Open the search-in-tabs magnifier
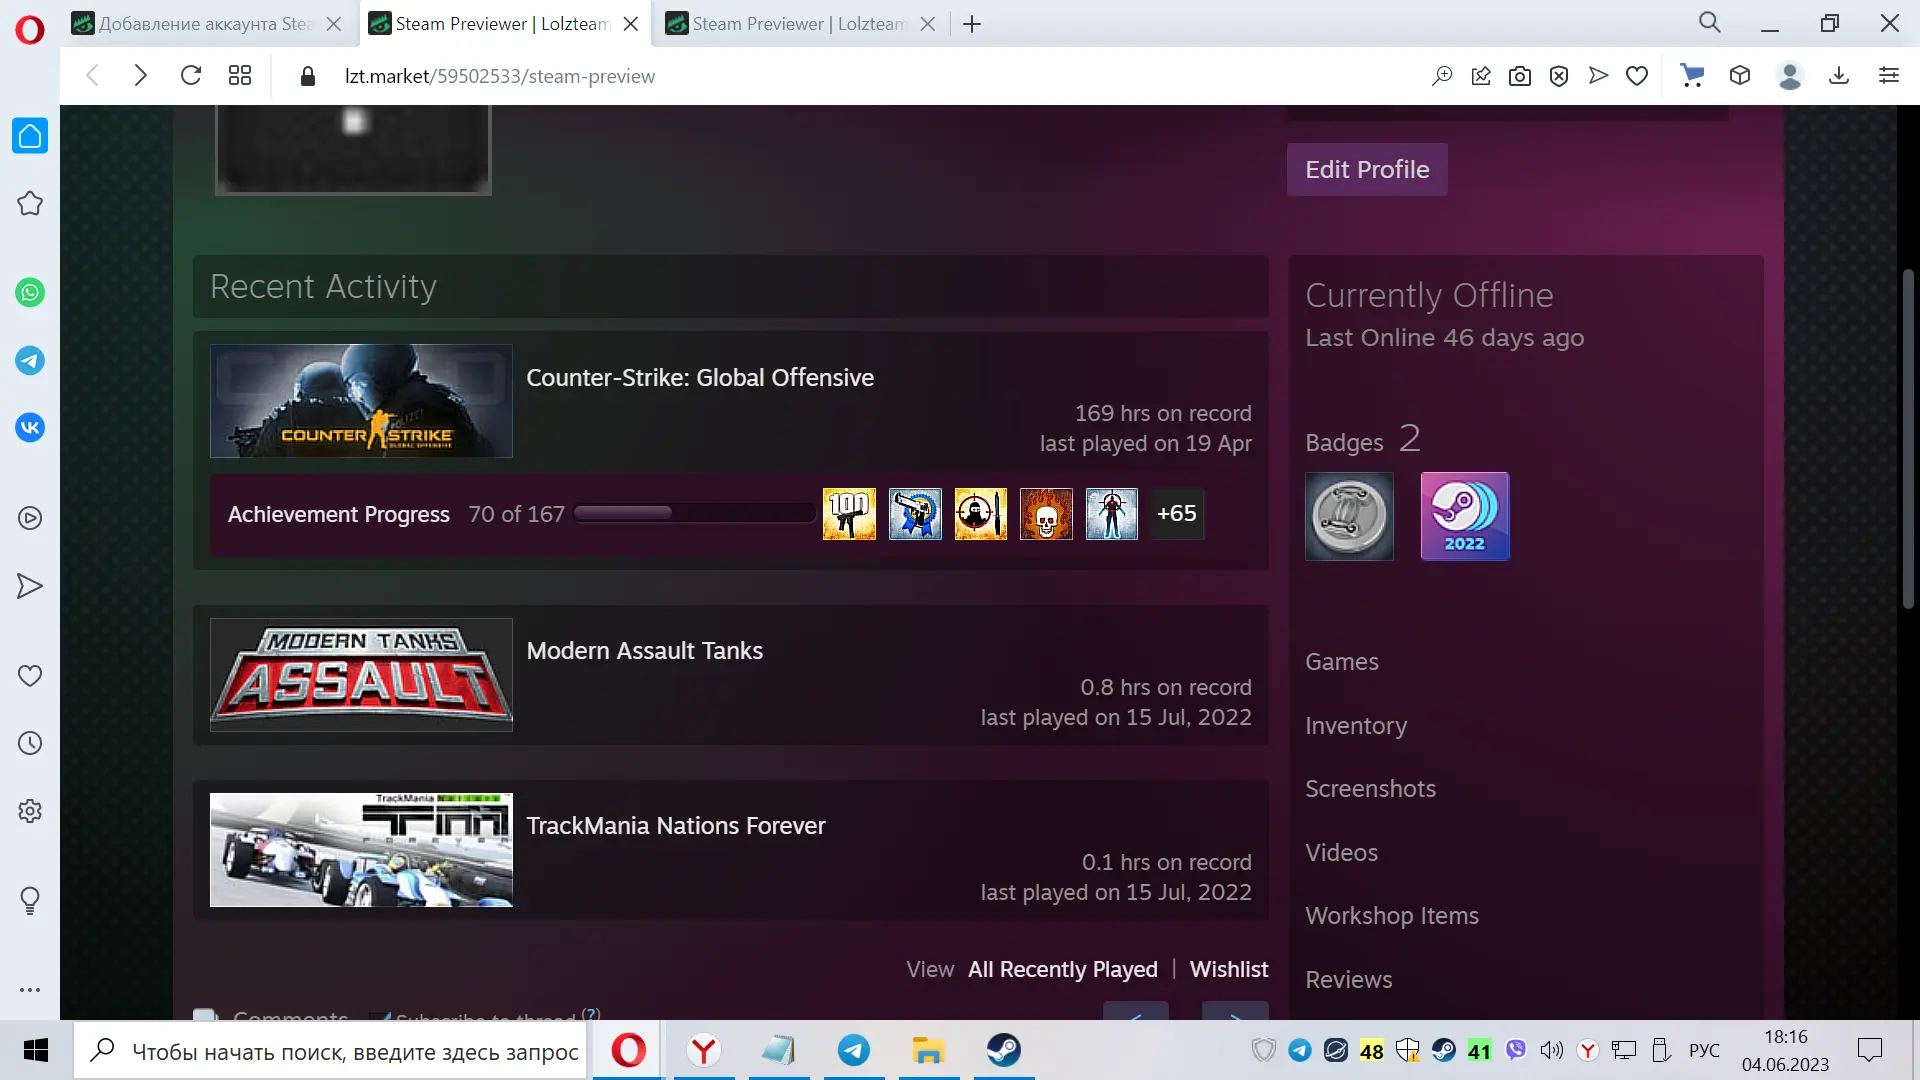The height and width of the screenshot is (1080, 1920). click(x=1710, y=23)
